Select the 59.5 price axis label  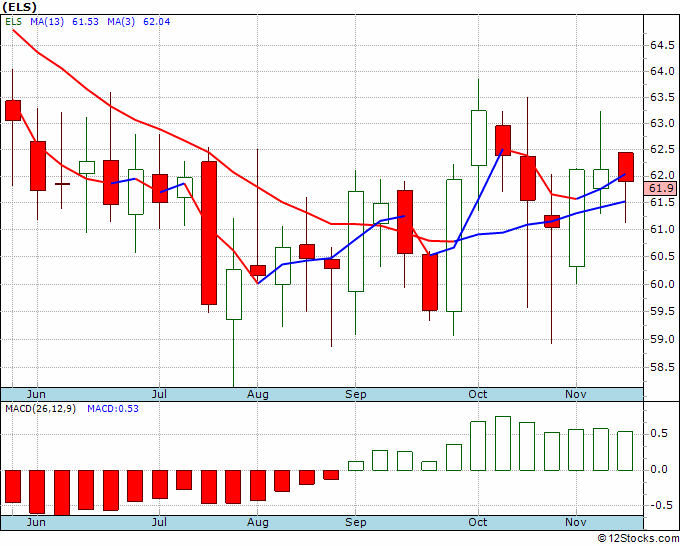[662, 311]
